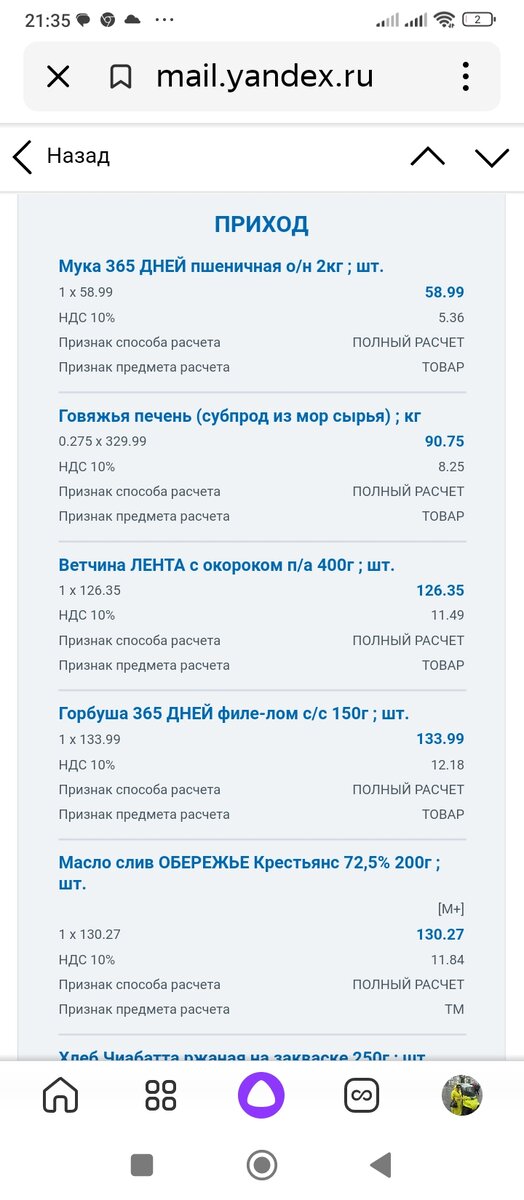Tap the bookmark icon in address bar

tap(121, 77)
